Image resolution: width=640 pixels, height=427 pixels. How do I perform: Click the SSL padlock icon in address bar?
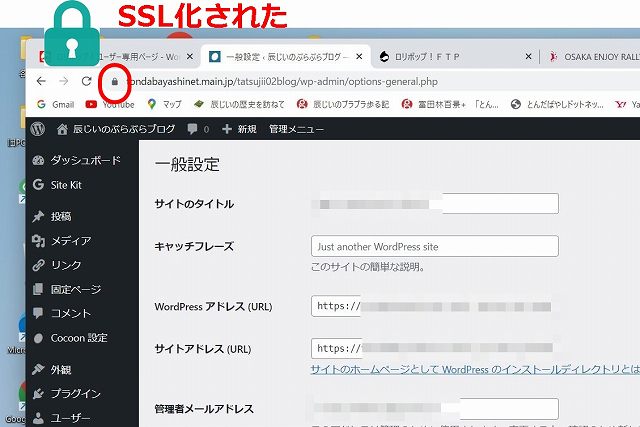(x=115, y=81)
